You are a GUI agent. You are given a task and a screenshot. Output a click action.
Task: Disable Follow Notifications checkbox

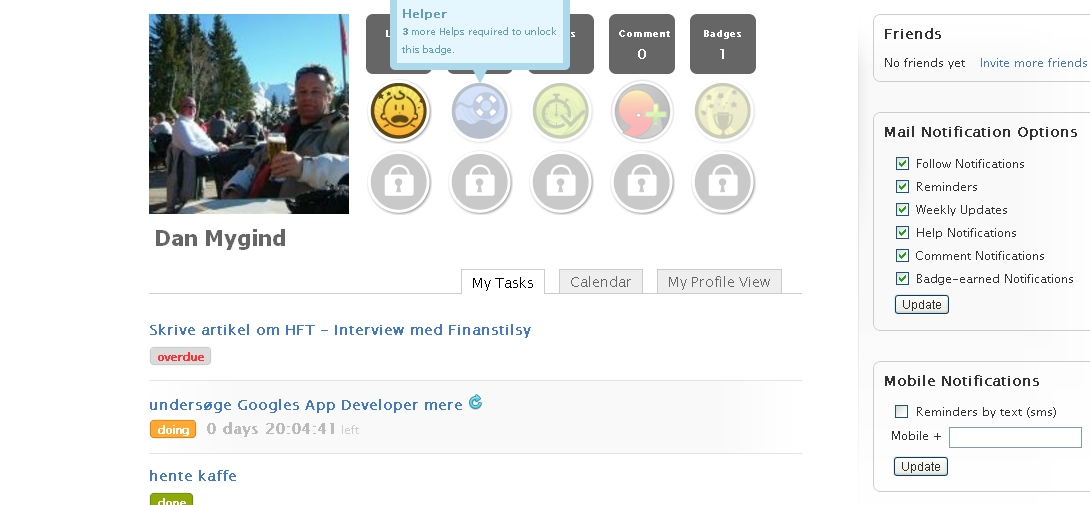click(902, 164)
